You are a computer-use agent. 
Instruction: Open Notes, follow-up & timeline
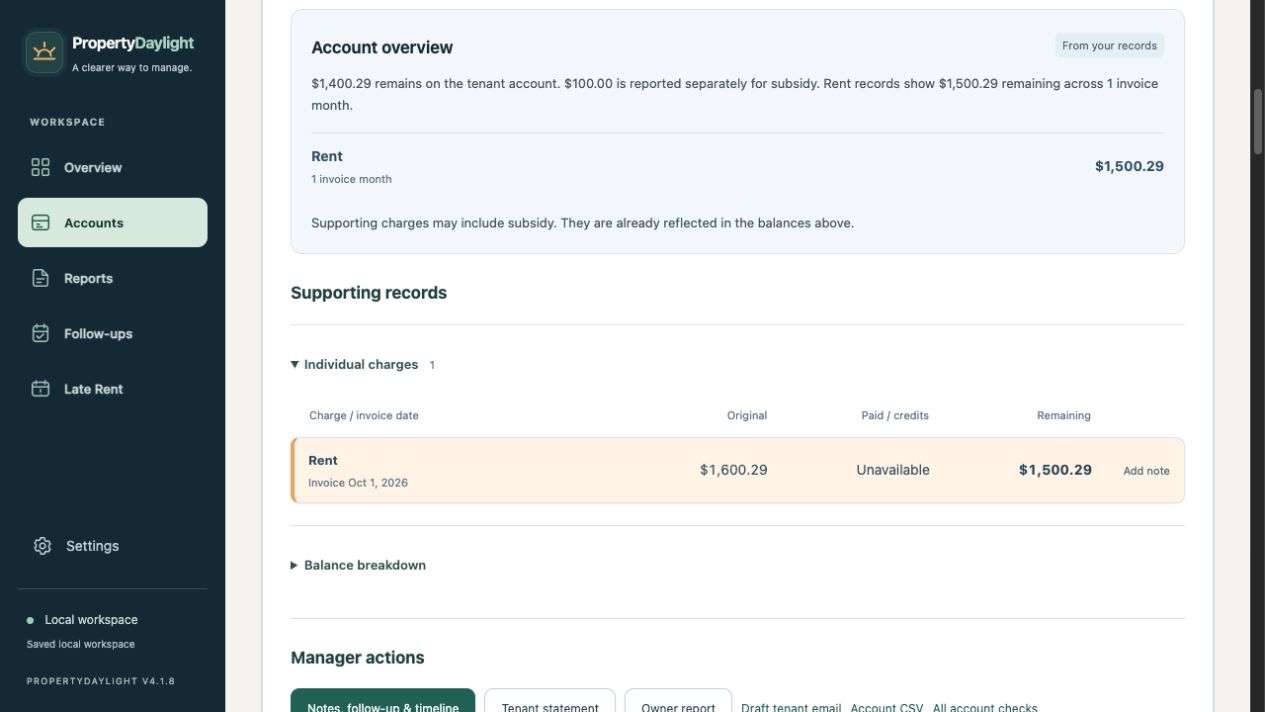[x=383, y=701]
